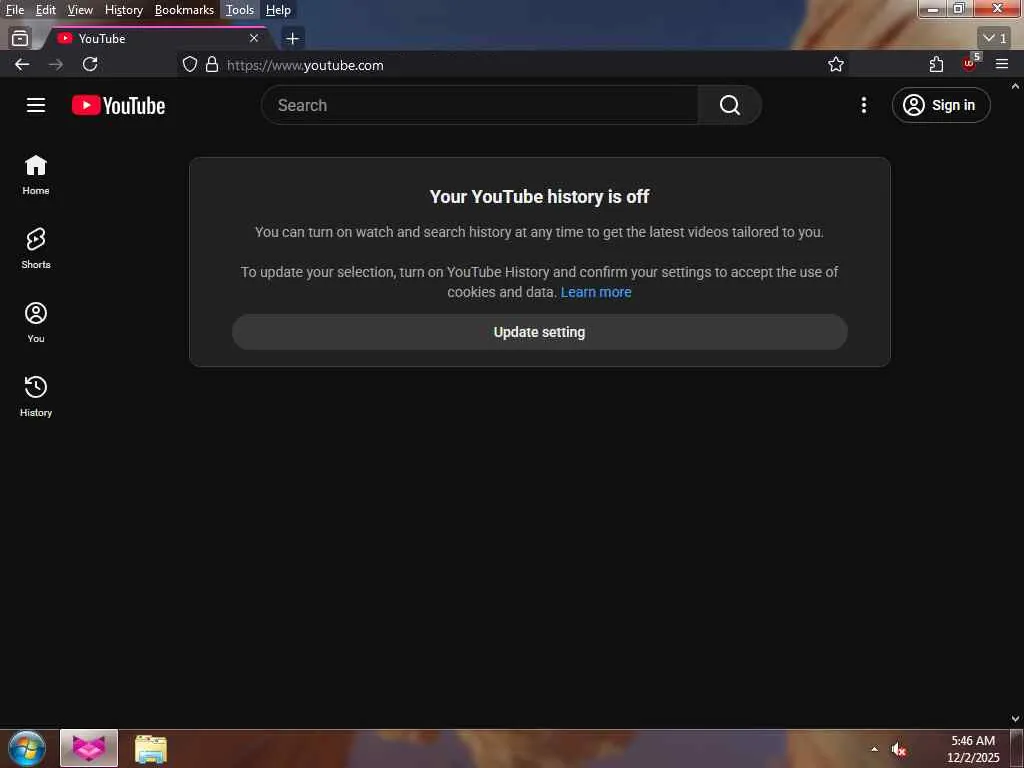This screenshot has width=1024, height=768.
Task: Click the YouTube logo
Action: [118, 105]
